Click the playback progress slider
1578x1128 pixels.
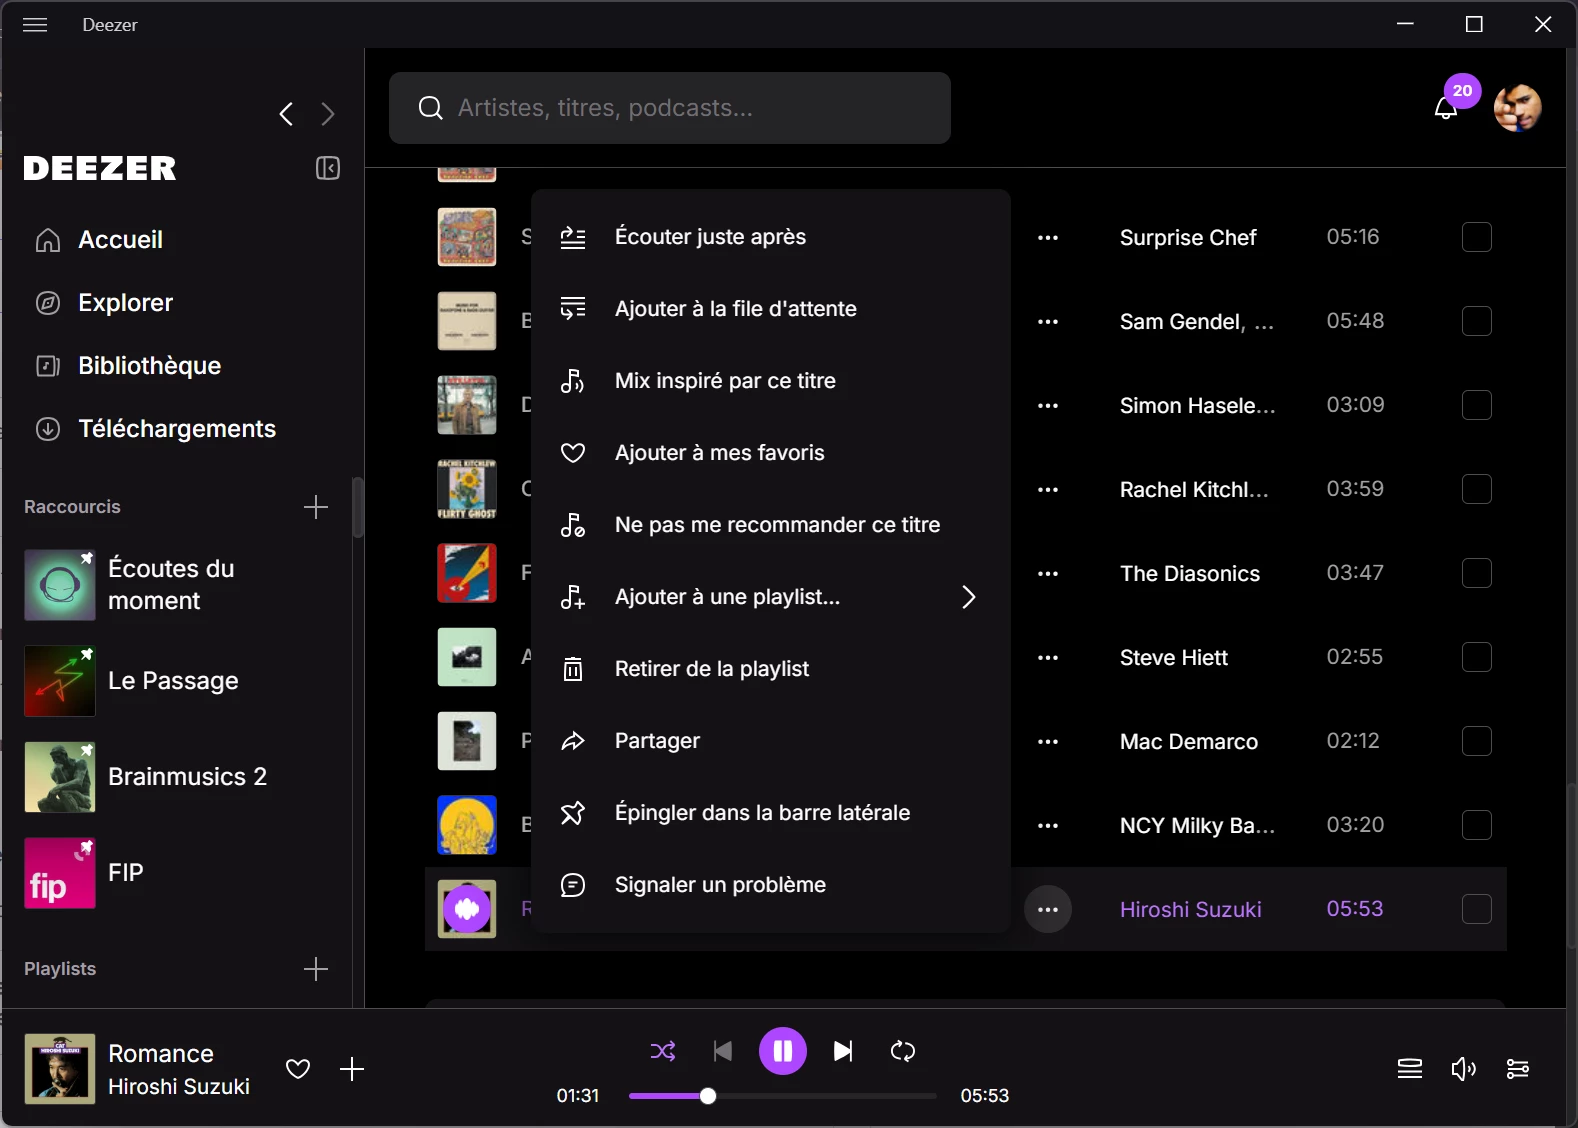(x=783, y=1096)
